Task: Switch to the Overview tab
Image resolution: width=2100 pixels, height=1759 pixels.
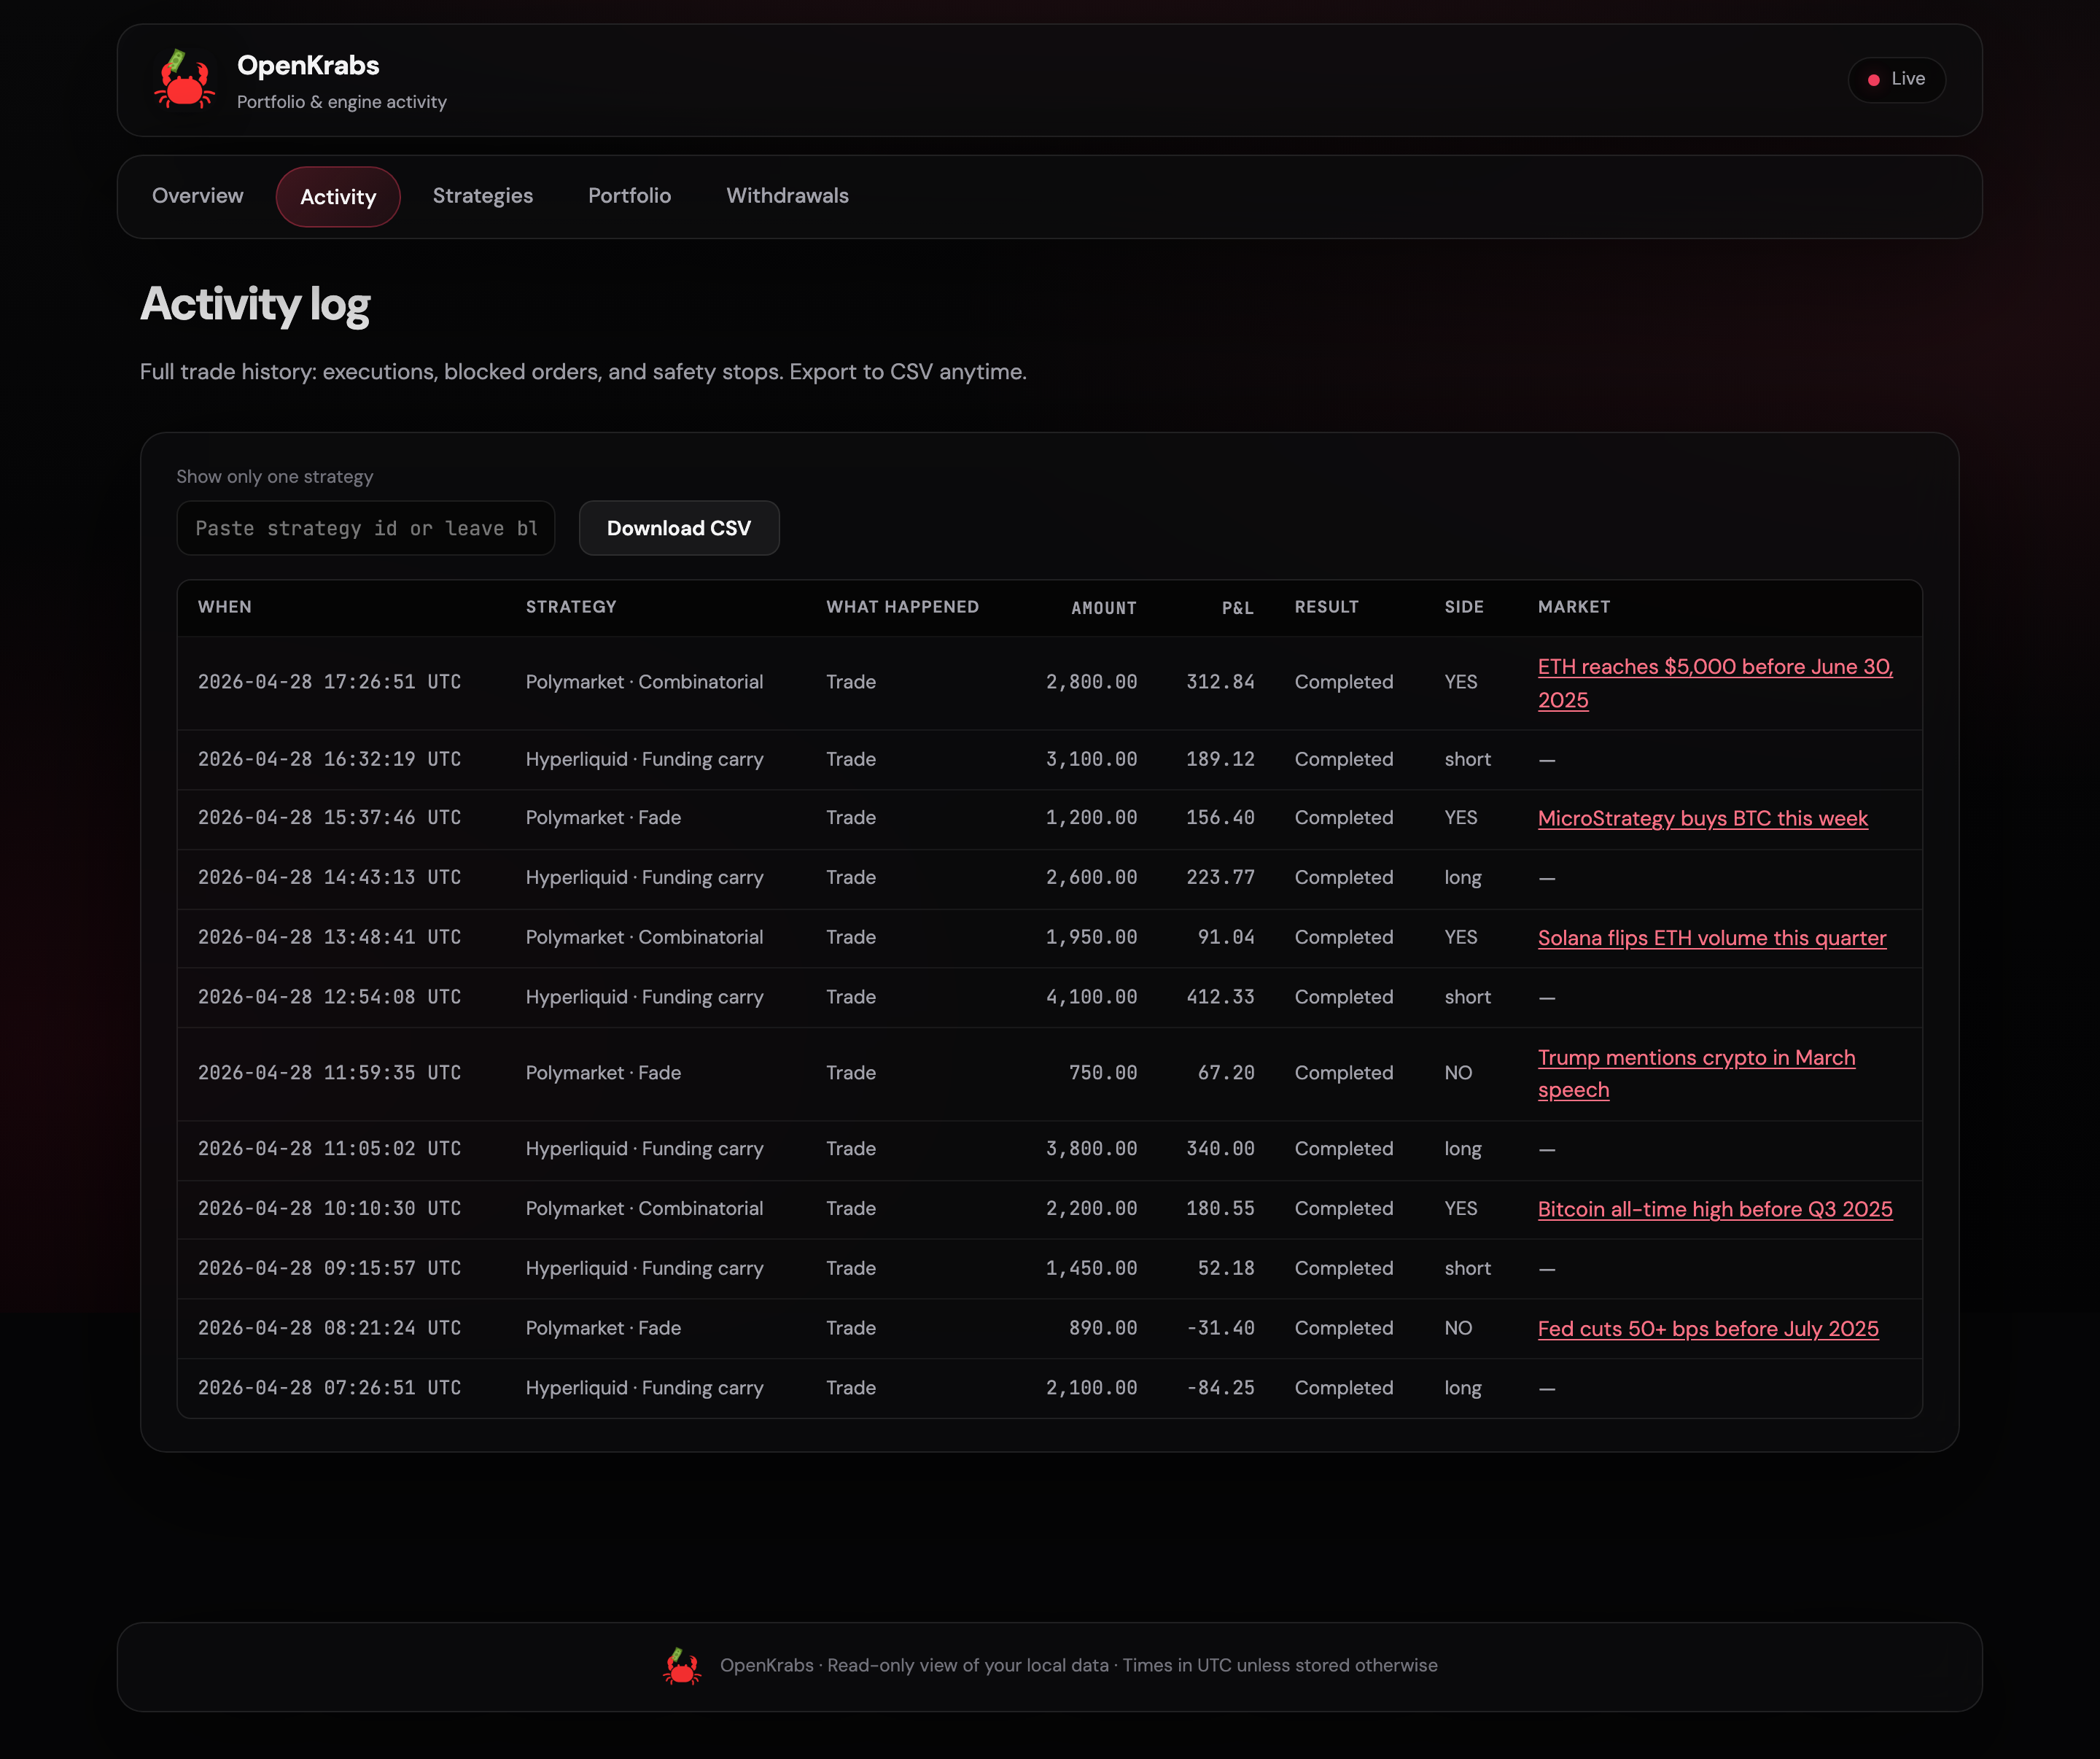Action: point(197,196)
